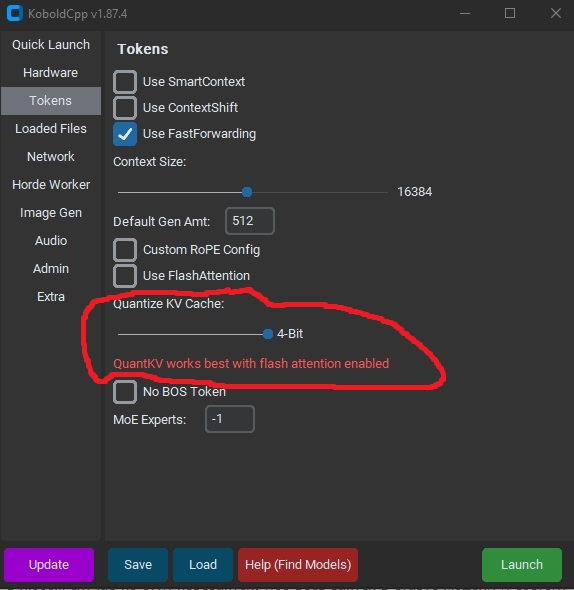Open the Quick Launch tab
Screen dimensions: 574x590
tap(51, 45)
